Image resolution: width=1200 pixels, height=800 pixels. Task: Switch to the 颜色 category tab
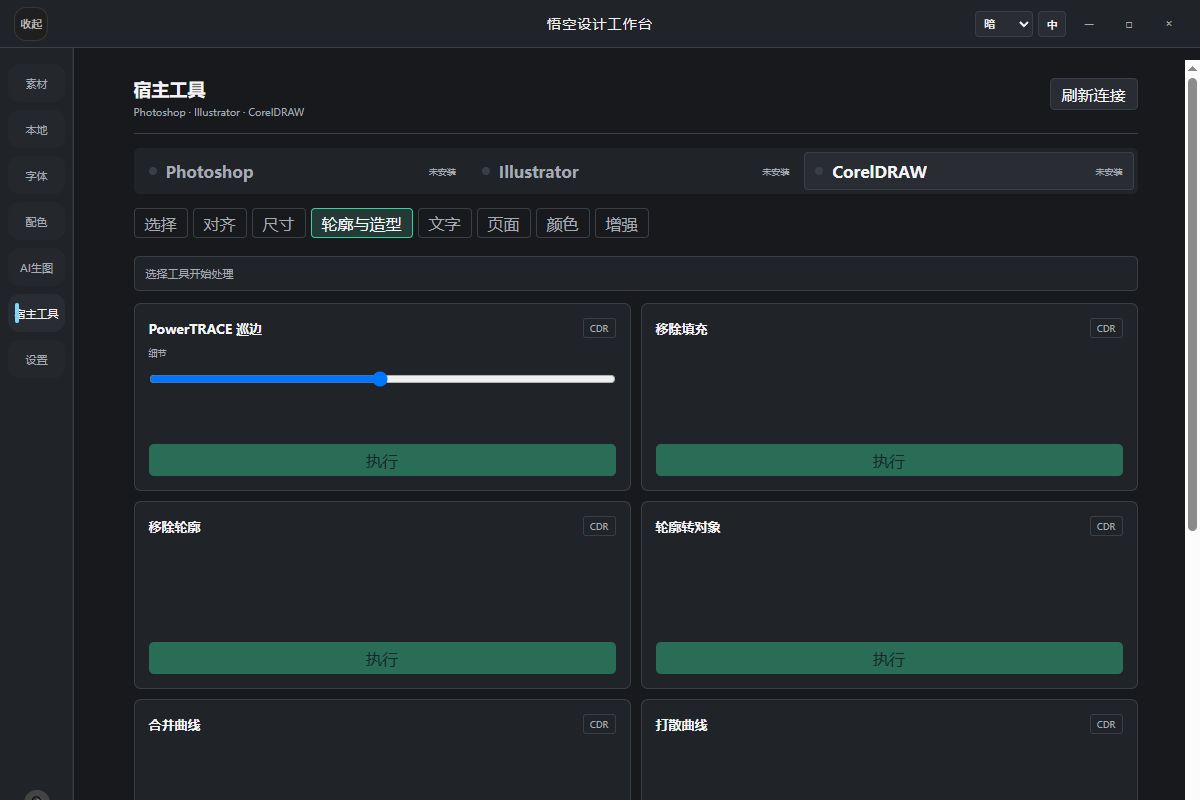[x=563, y=224]
